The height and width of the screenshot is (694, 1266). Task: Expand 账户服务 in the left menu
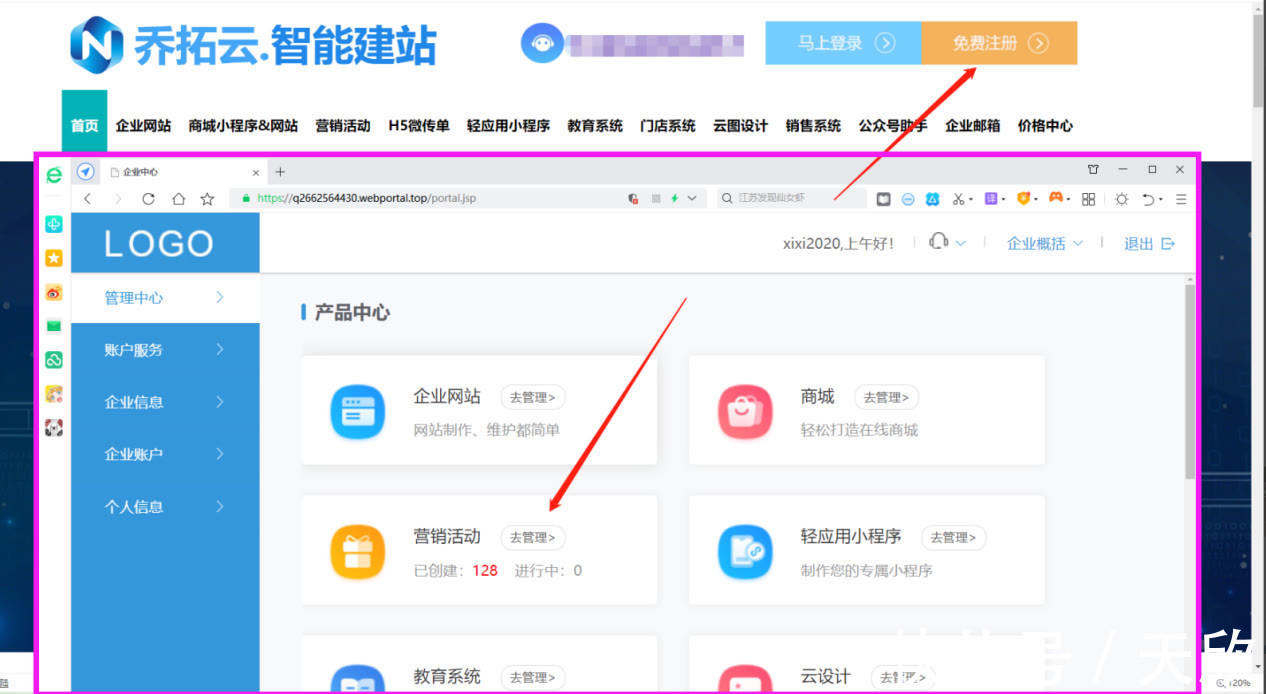point(165,350)
